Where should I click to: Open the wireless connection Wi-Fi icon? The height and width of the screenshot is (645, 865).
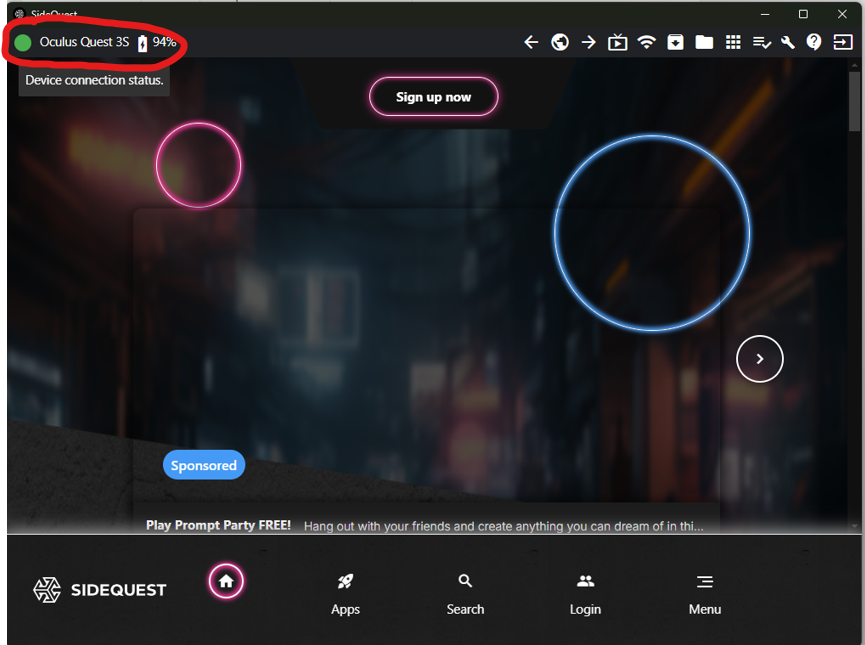click(x=647, y=42)
